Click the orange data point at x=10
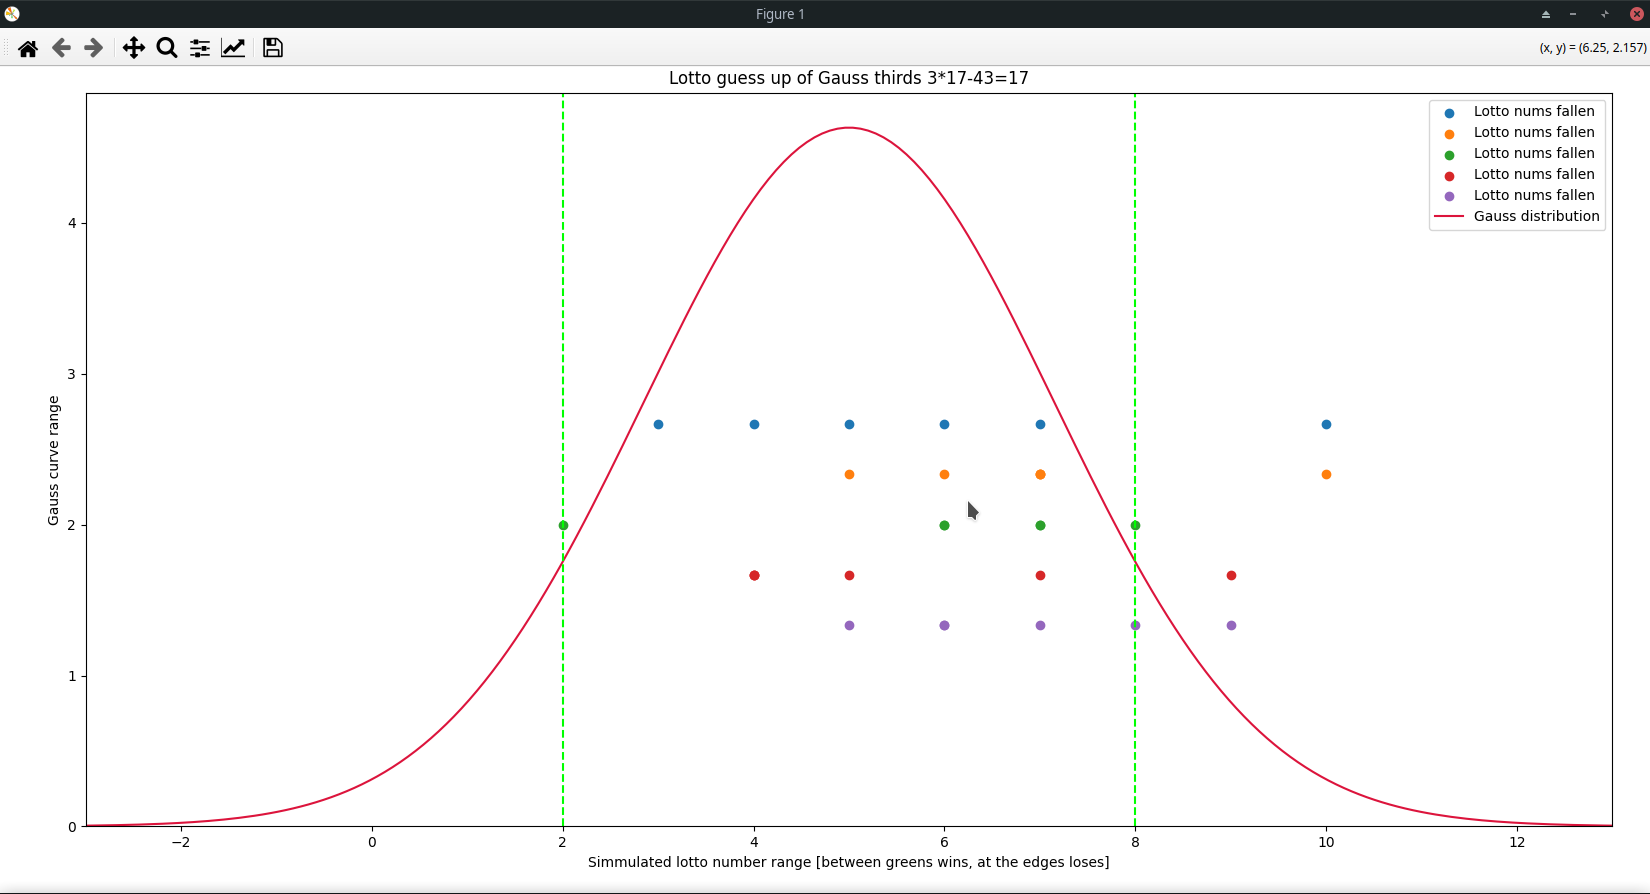The image size is (1650, 894). 1326,475
